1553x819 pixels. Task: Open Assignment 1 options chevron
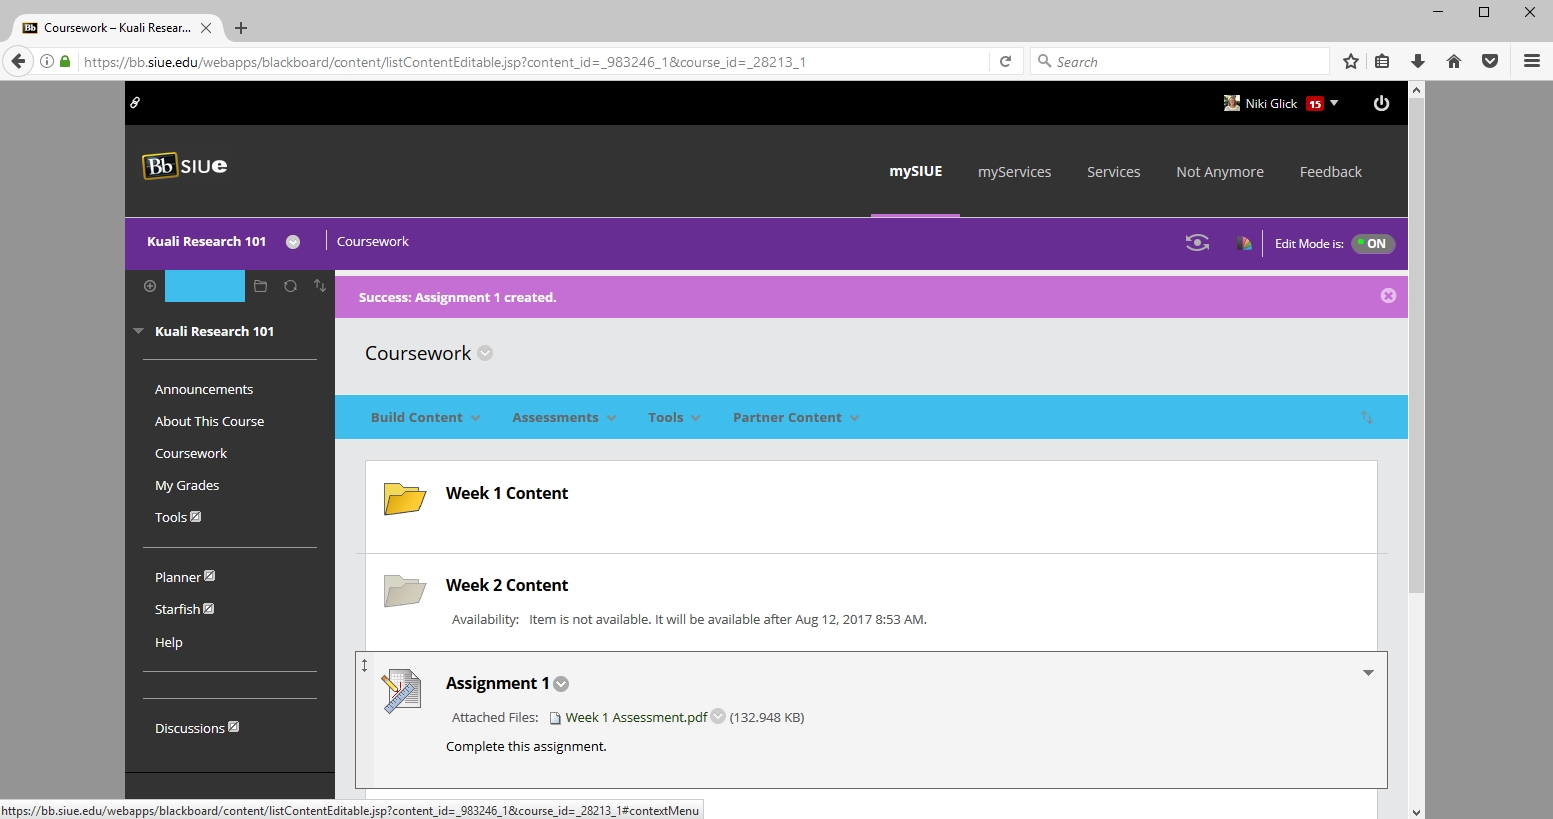coord(561,684)
